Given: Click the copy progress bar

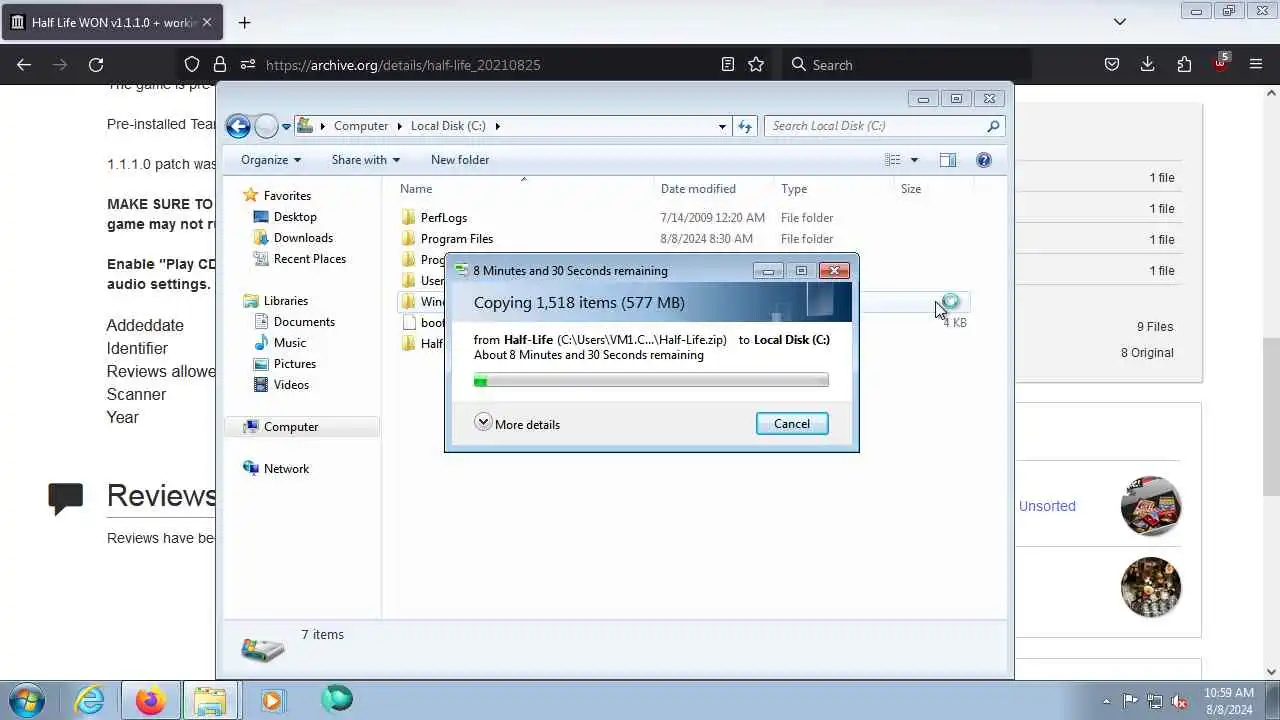Looking at the screenshot, I should (x=651, y=380).
